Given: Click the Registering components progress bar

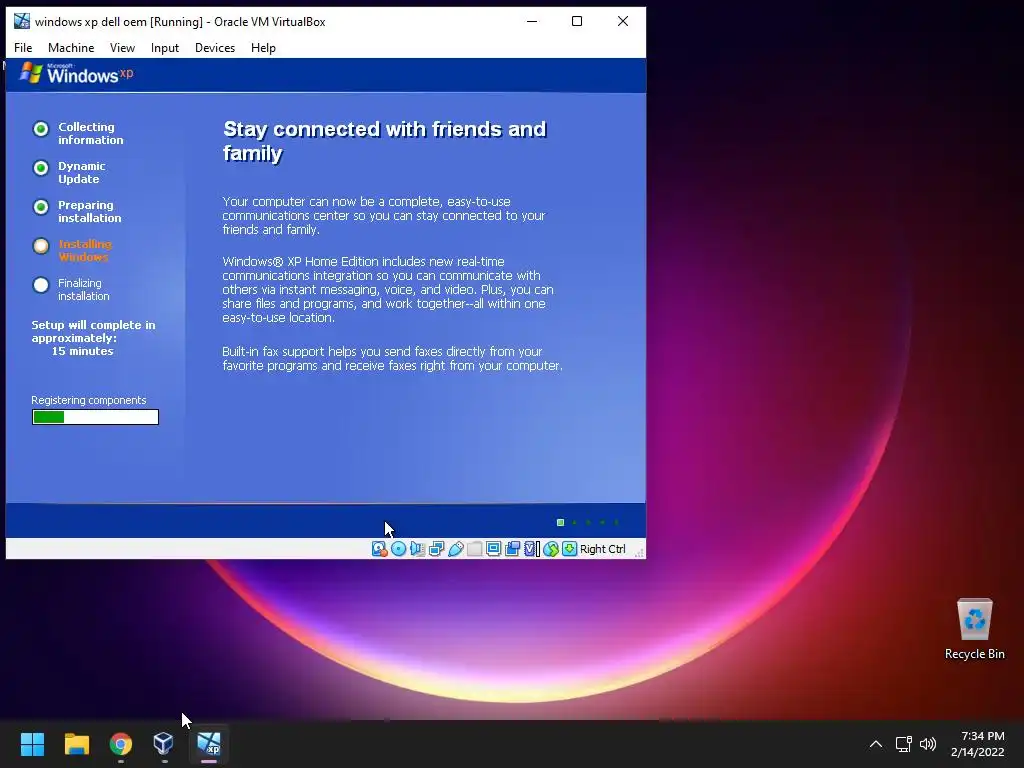Looking at the screenshot, I should [95, 417].
